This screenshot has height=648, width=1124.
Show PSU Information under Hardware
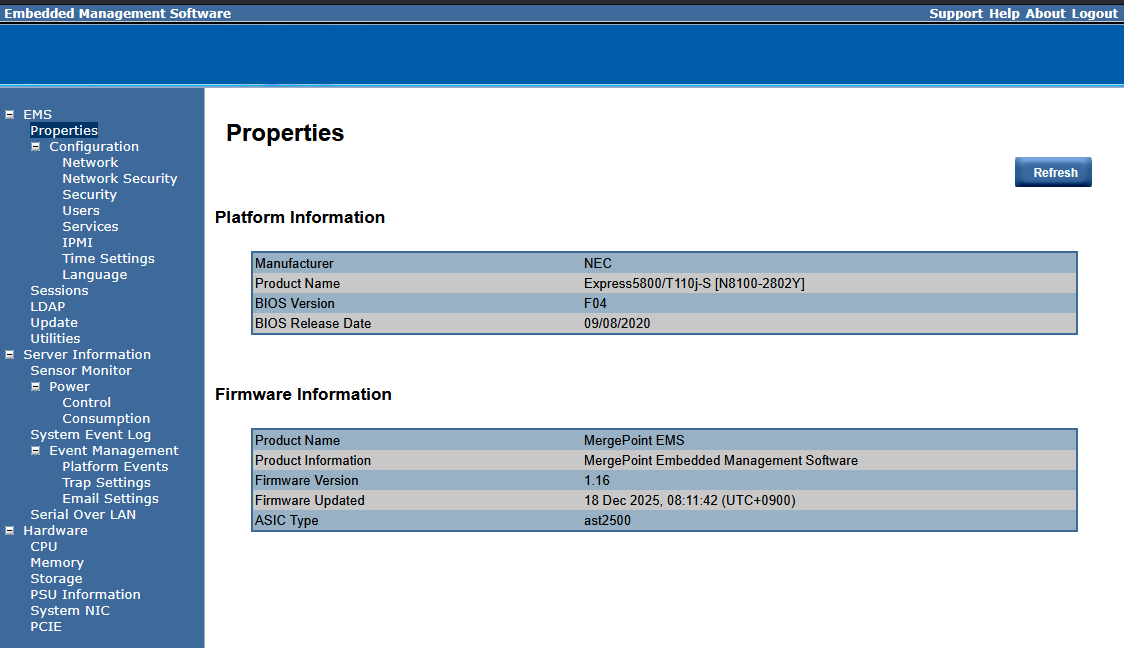coord(85,595)
